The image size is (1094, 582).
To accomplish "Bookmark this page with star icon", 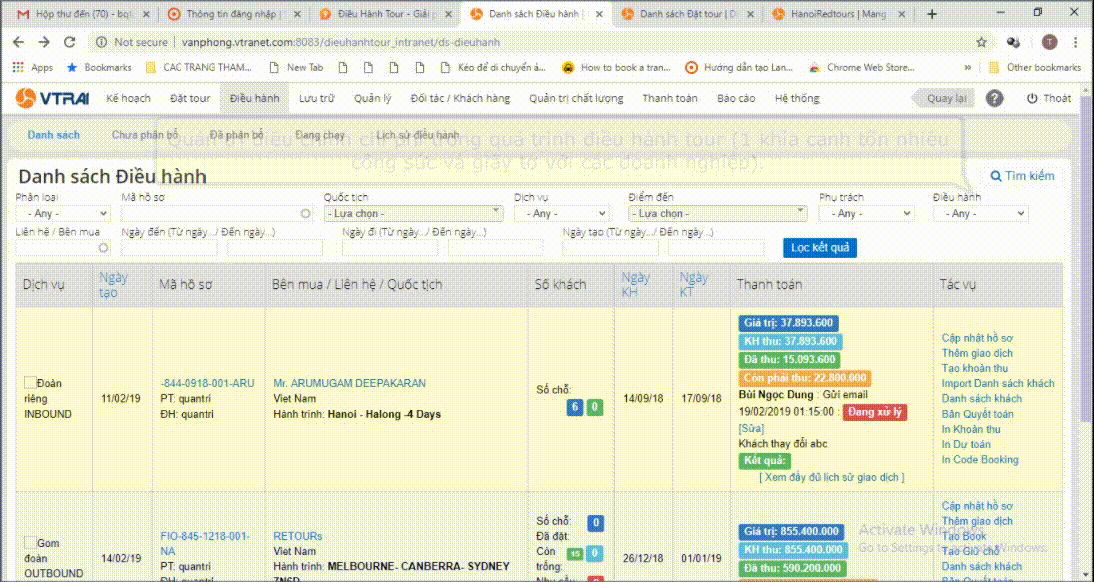I will [x=981, y=42].
